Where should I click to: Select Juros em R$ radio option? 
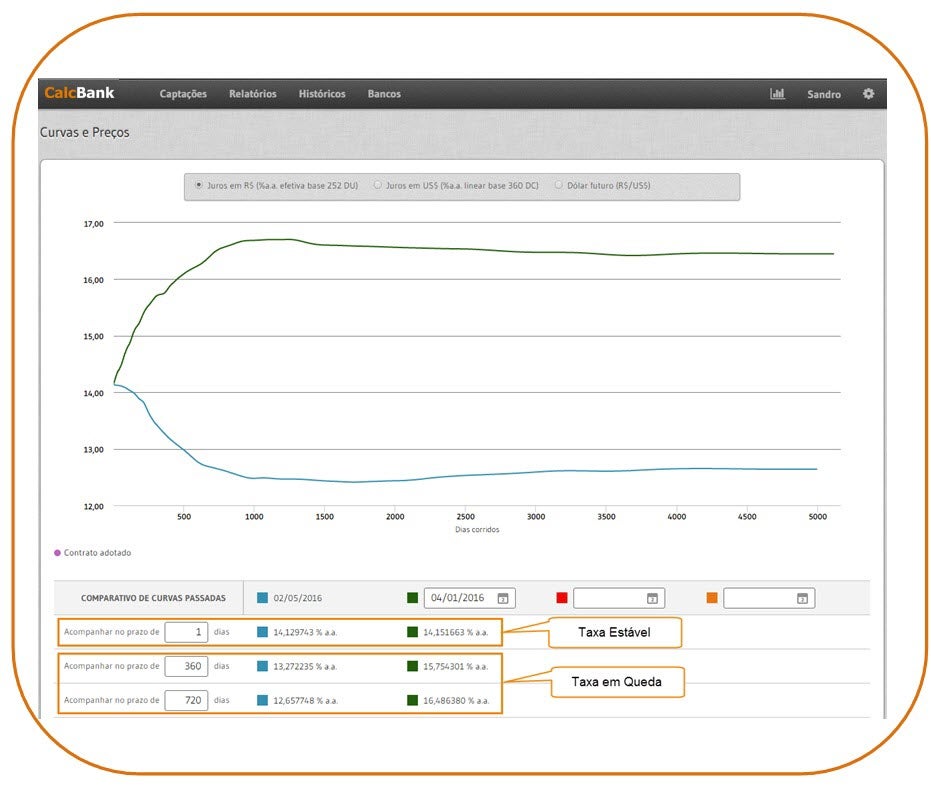(200, 185)
